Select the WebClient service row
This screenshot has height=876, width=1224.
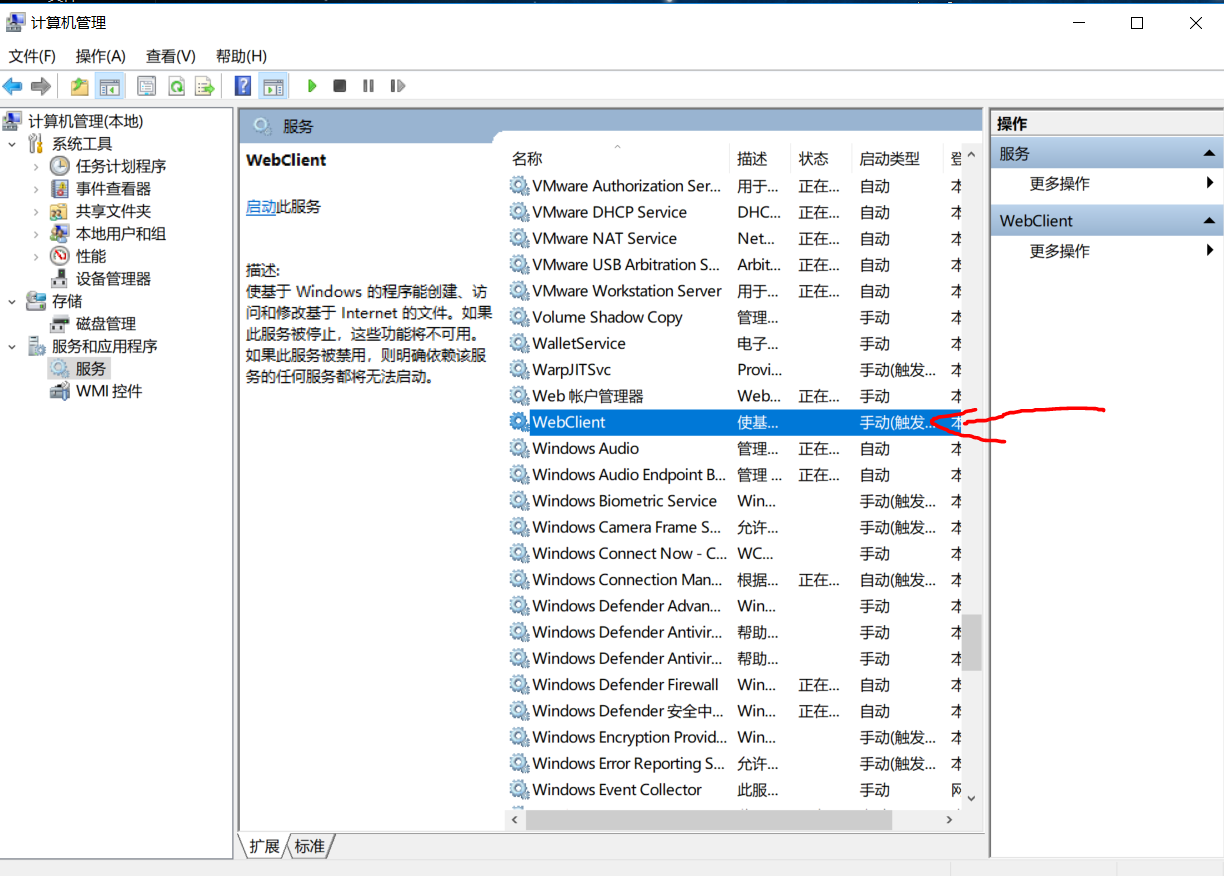click(x=735, y=422)
